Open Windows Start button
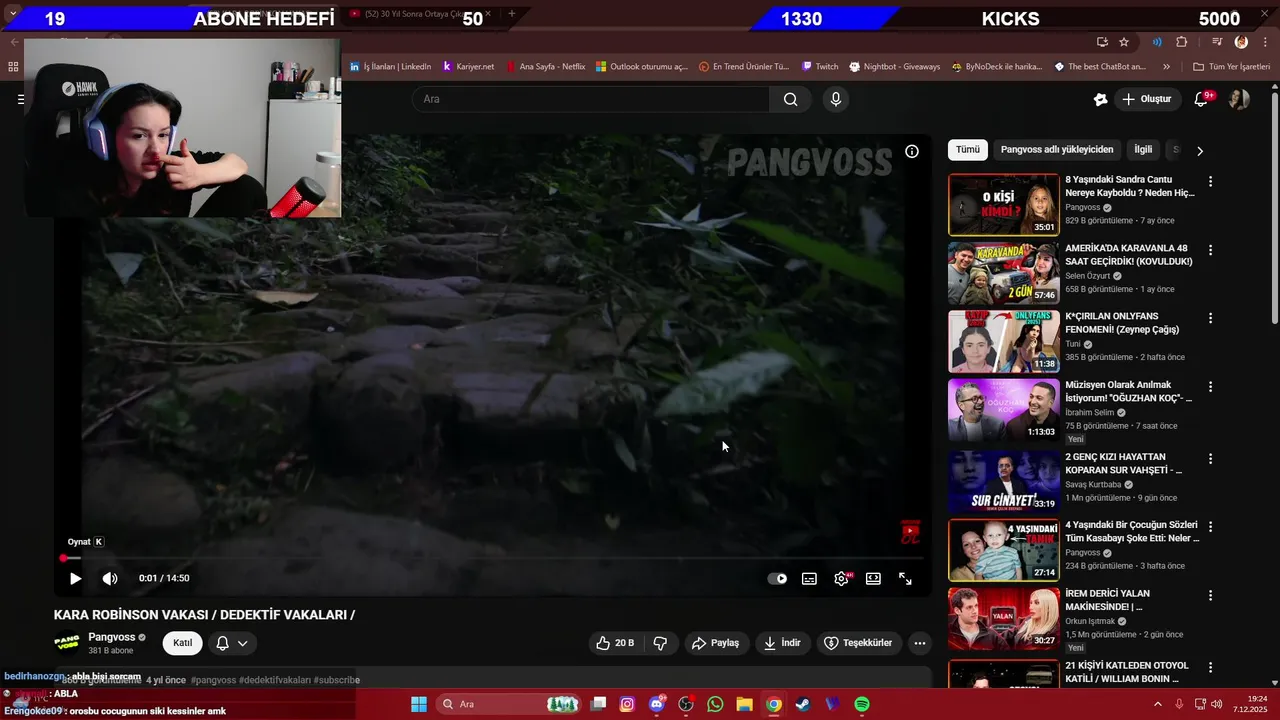 point(418,704)
